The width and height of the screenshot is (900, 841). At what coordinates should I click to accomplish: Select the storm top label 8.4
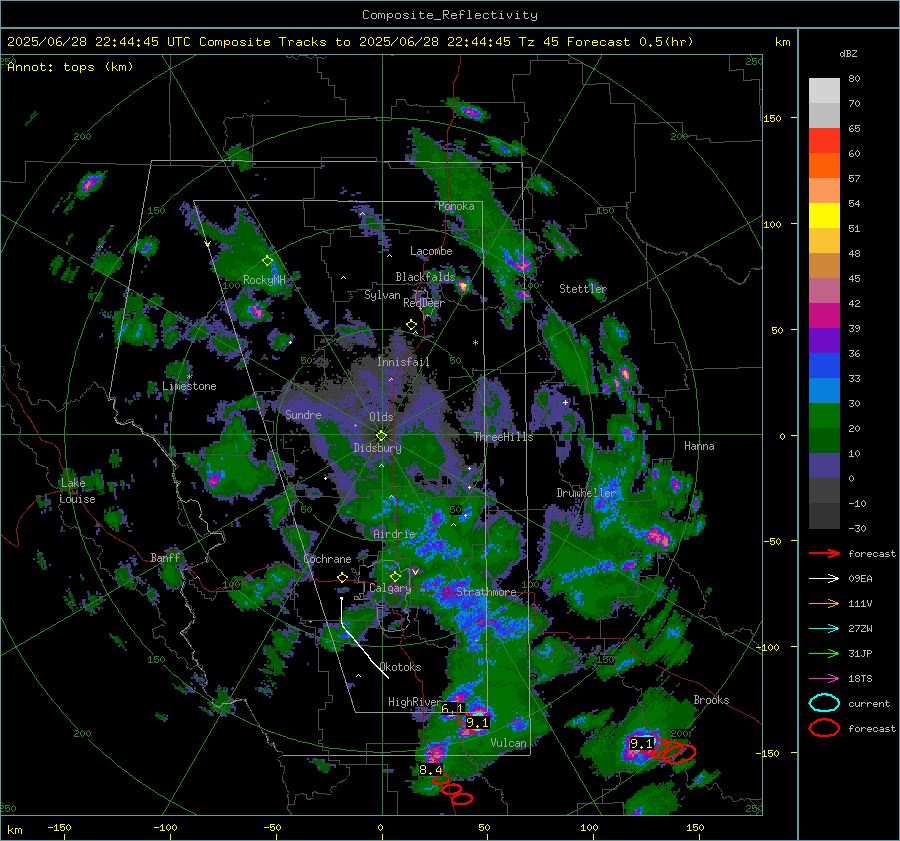[430, 770]
